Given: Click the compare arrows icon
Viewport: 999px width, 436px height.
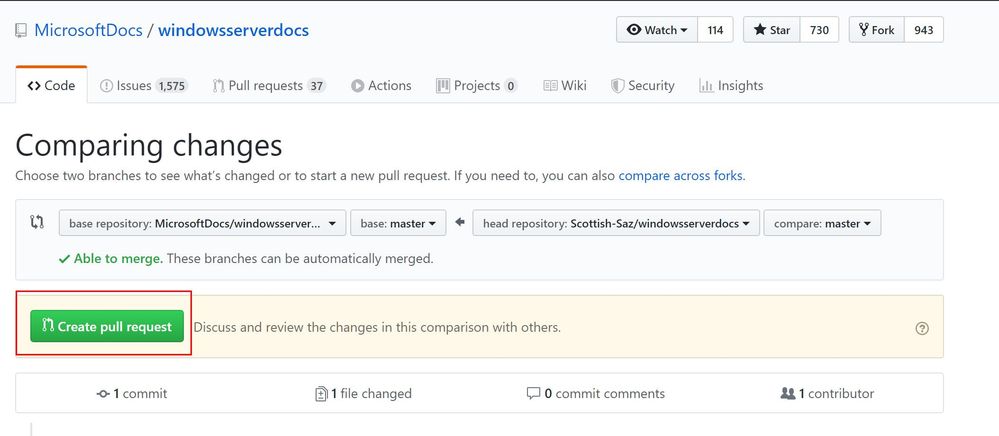Looking at the screenshot, I should point(37,222).
